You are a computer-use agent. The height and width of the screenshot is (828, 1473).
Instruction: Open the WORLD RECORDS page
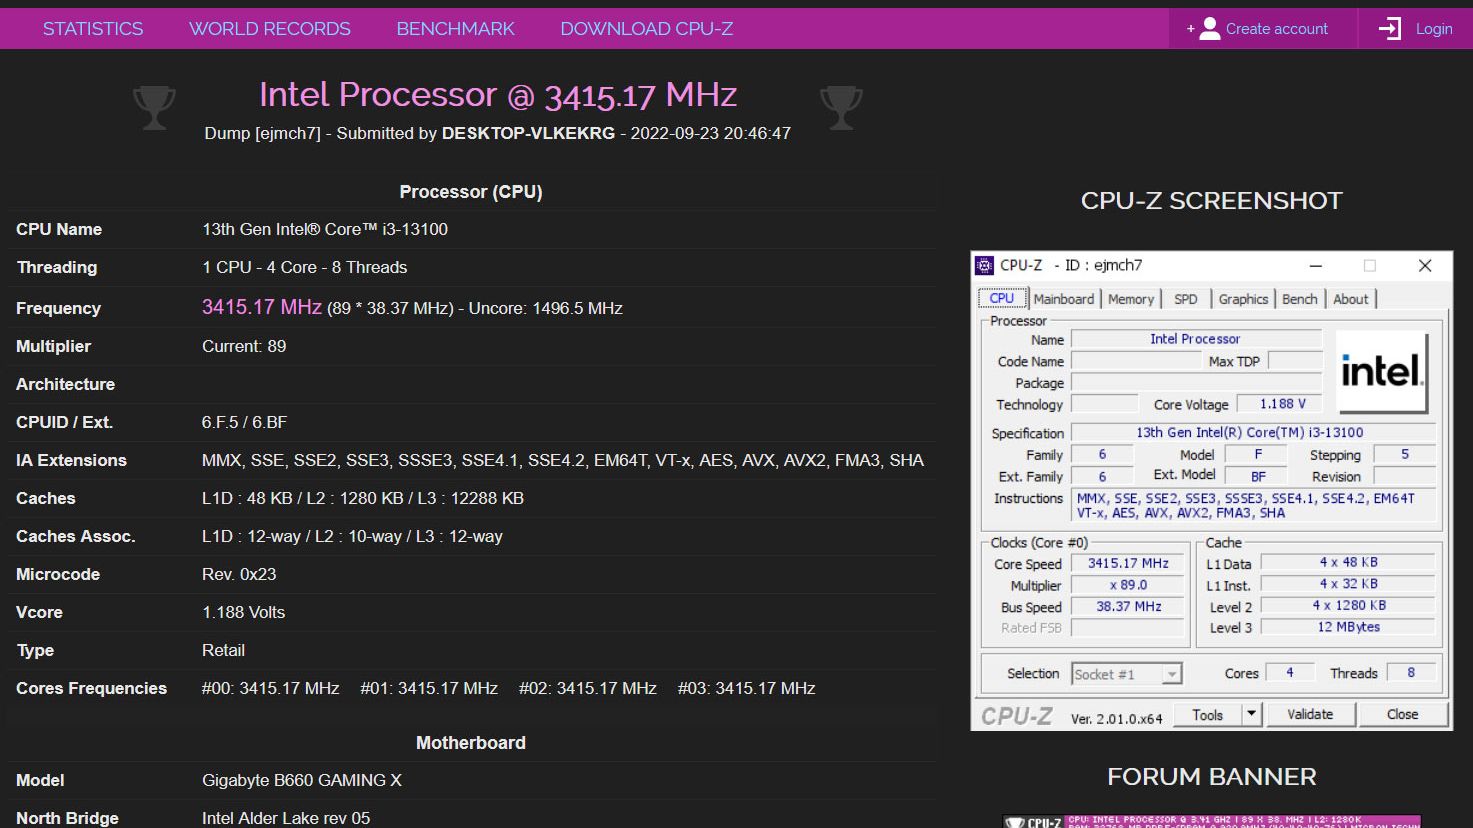coord(270,28)
